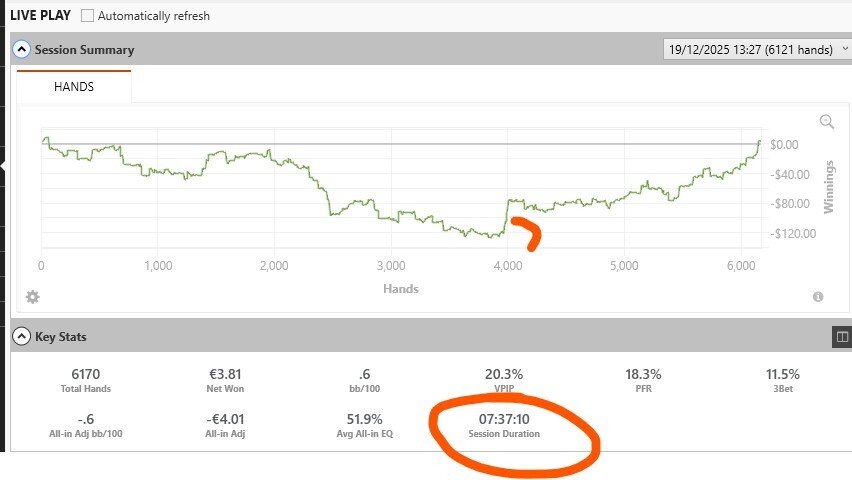
Task: Click the LIVE PLAY heading
Action: pyautogui.click(x=39, y=16)
